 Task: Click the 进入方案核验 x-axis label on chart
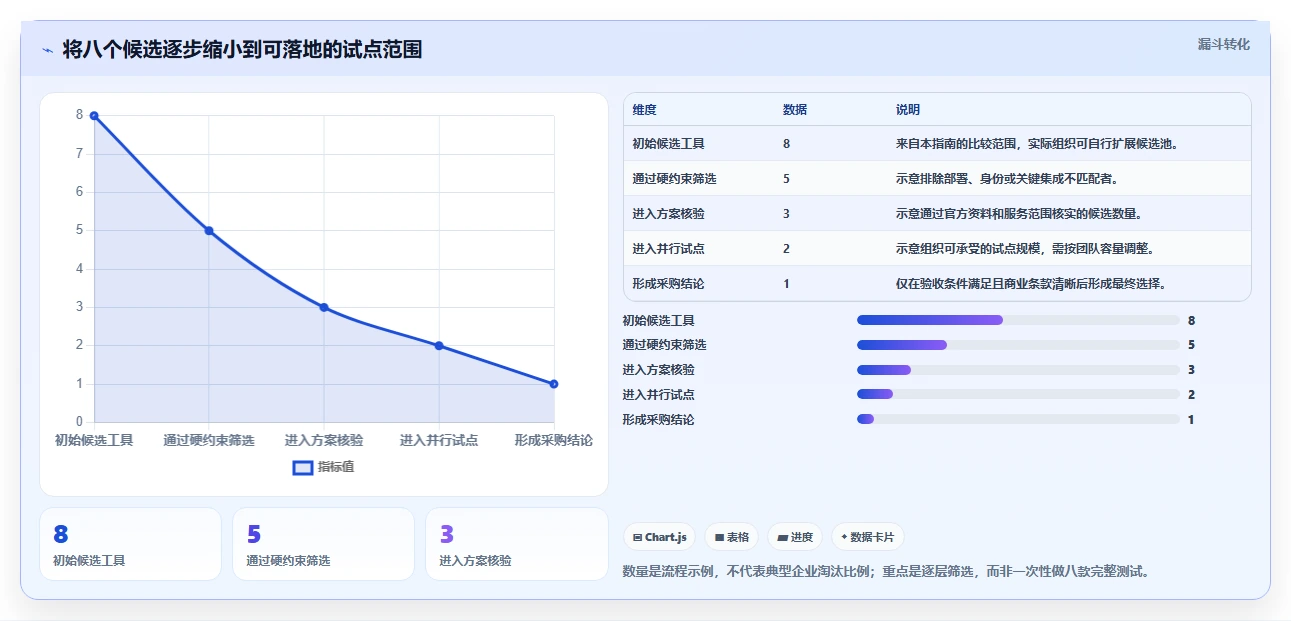(x=324, y=440)
